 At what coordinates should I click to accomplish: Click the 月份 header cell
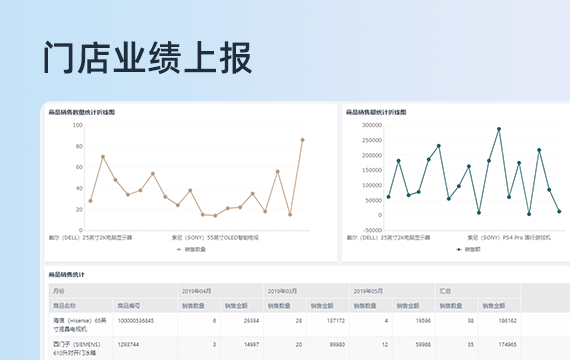click(113, 291)
